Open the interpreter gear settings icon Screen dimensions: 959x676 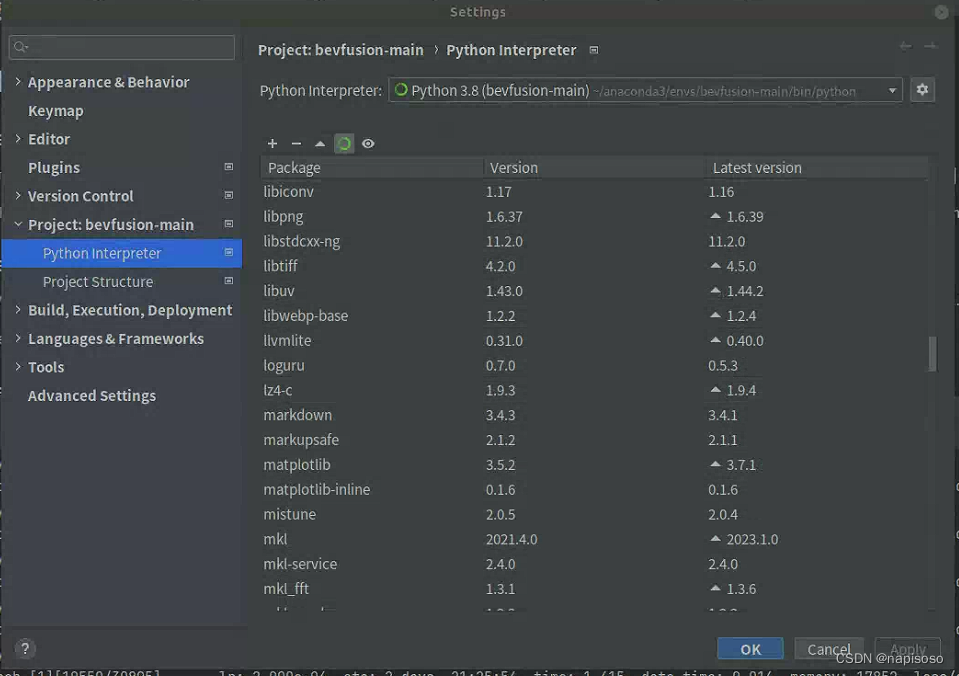[922, 91]
